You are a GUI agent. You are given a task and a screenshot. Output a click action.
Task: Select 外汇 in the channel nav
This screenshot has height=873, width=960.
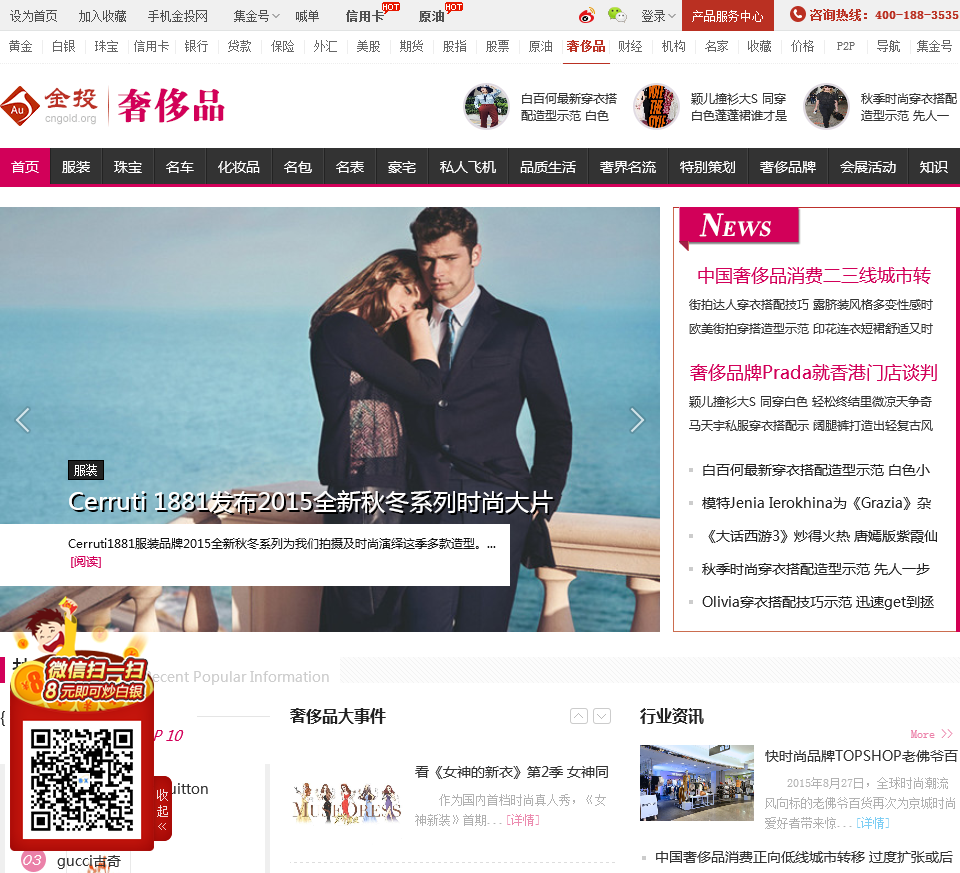325,47
